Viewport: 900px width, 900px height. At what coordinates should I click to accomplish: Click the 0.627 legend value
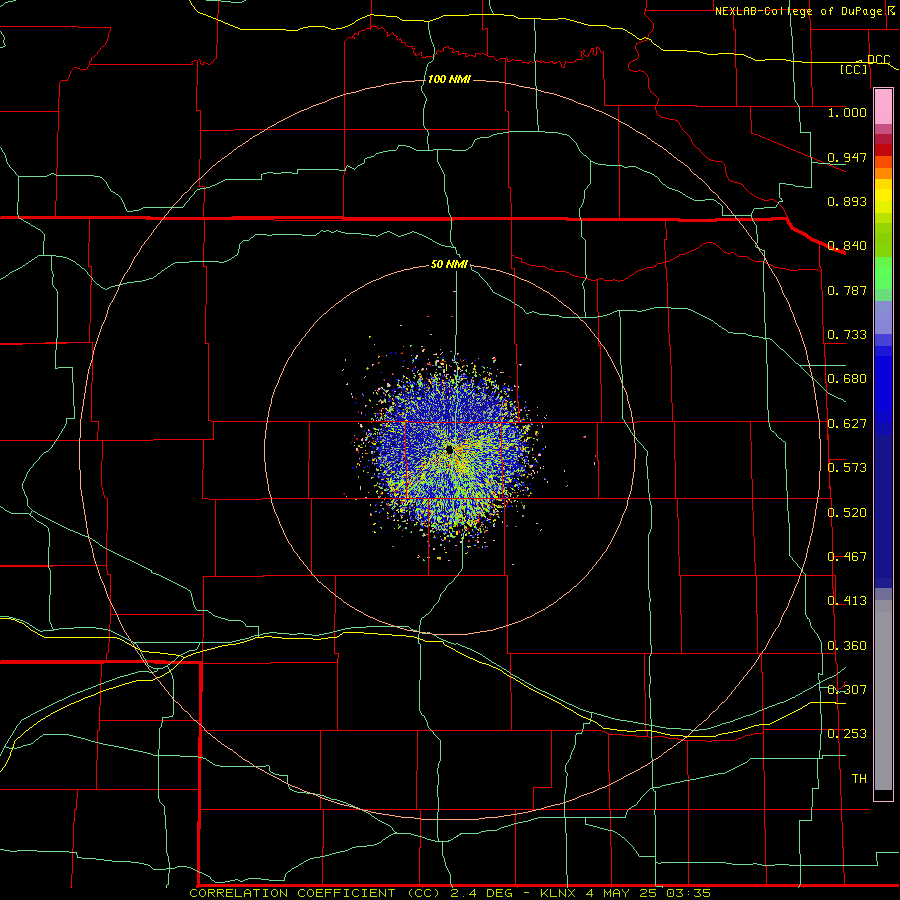pyautogui.click(x=847, y=424)
